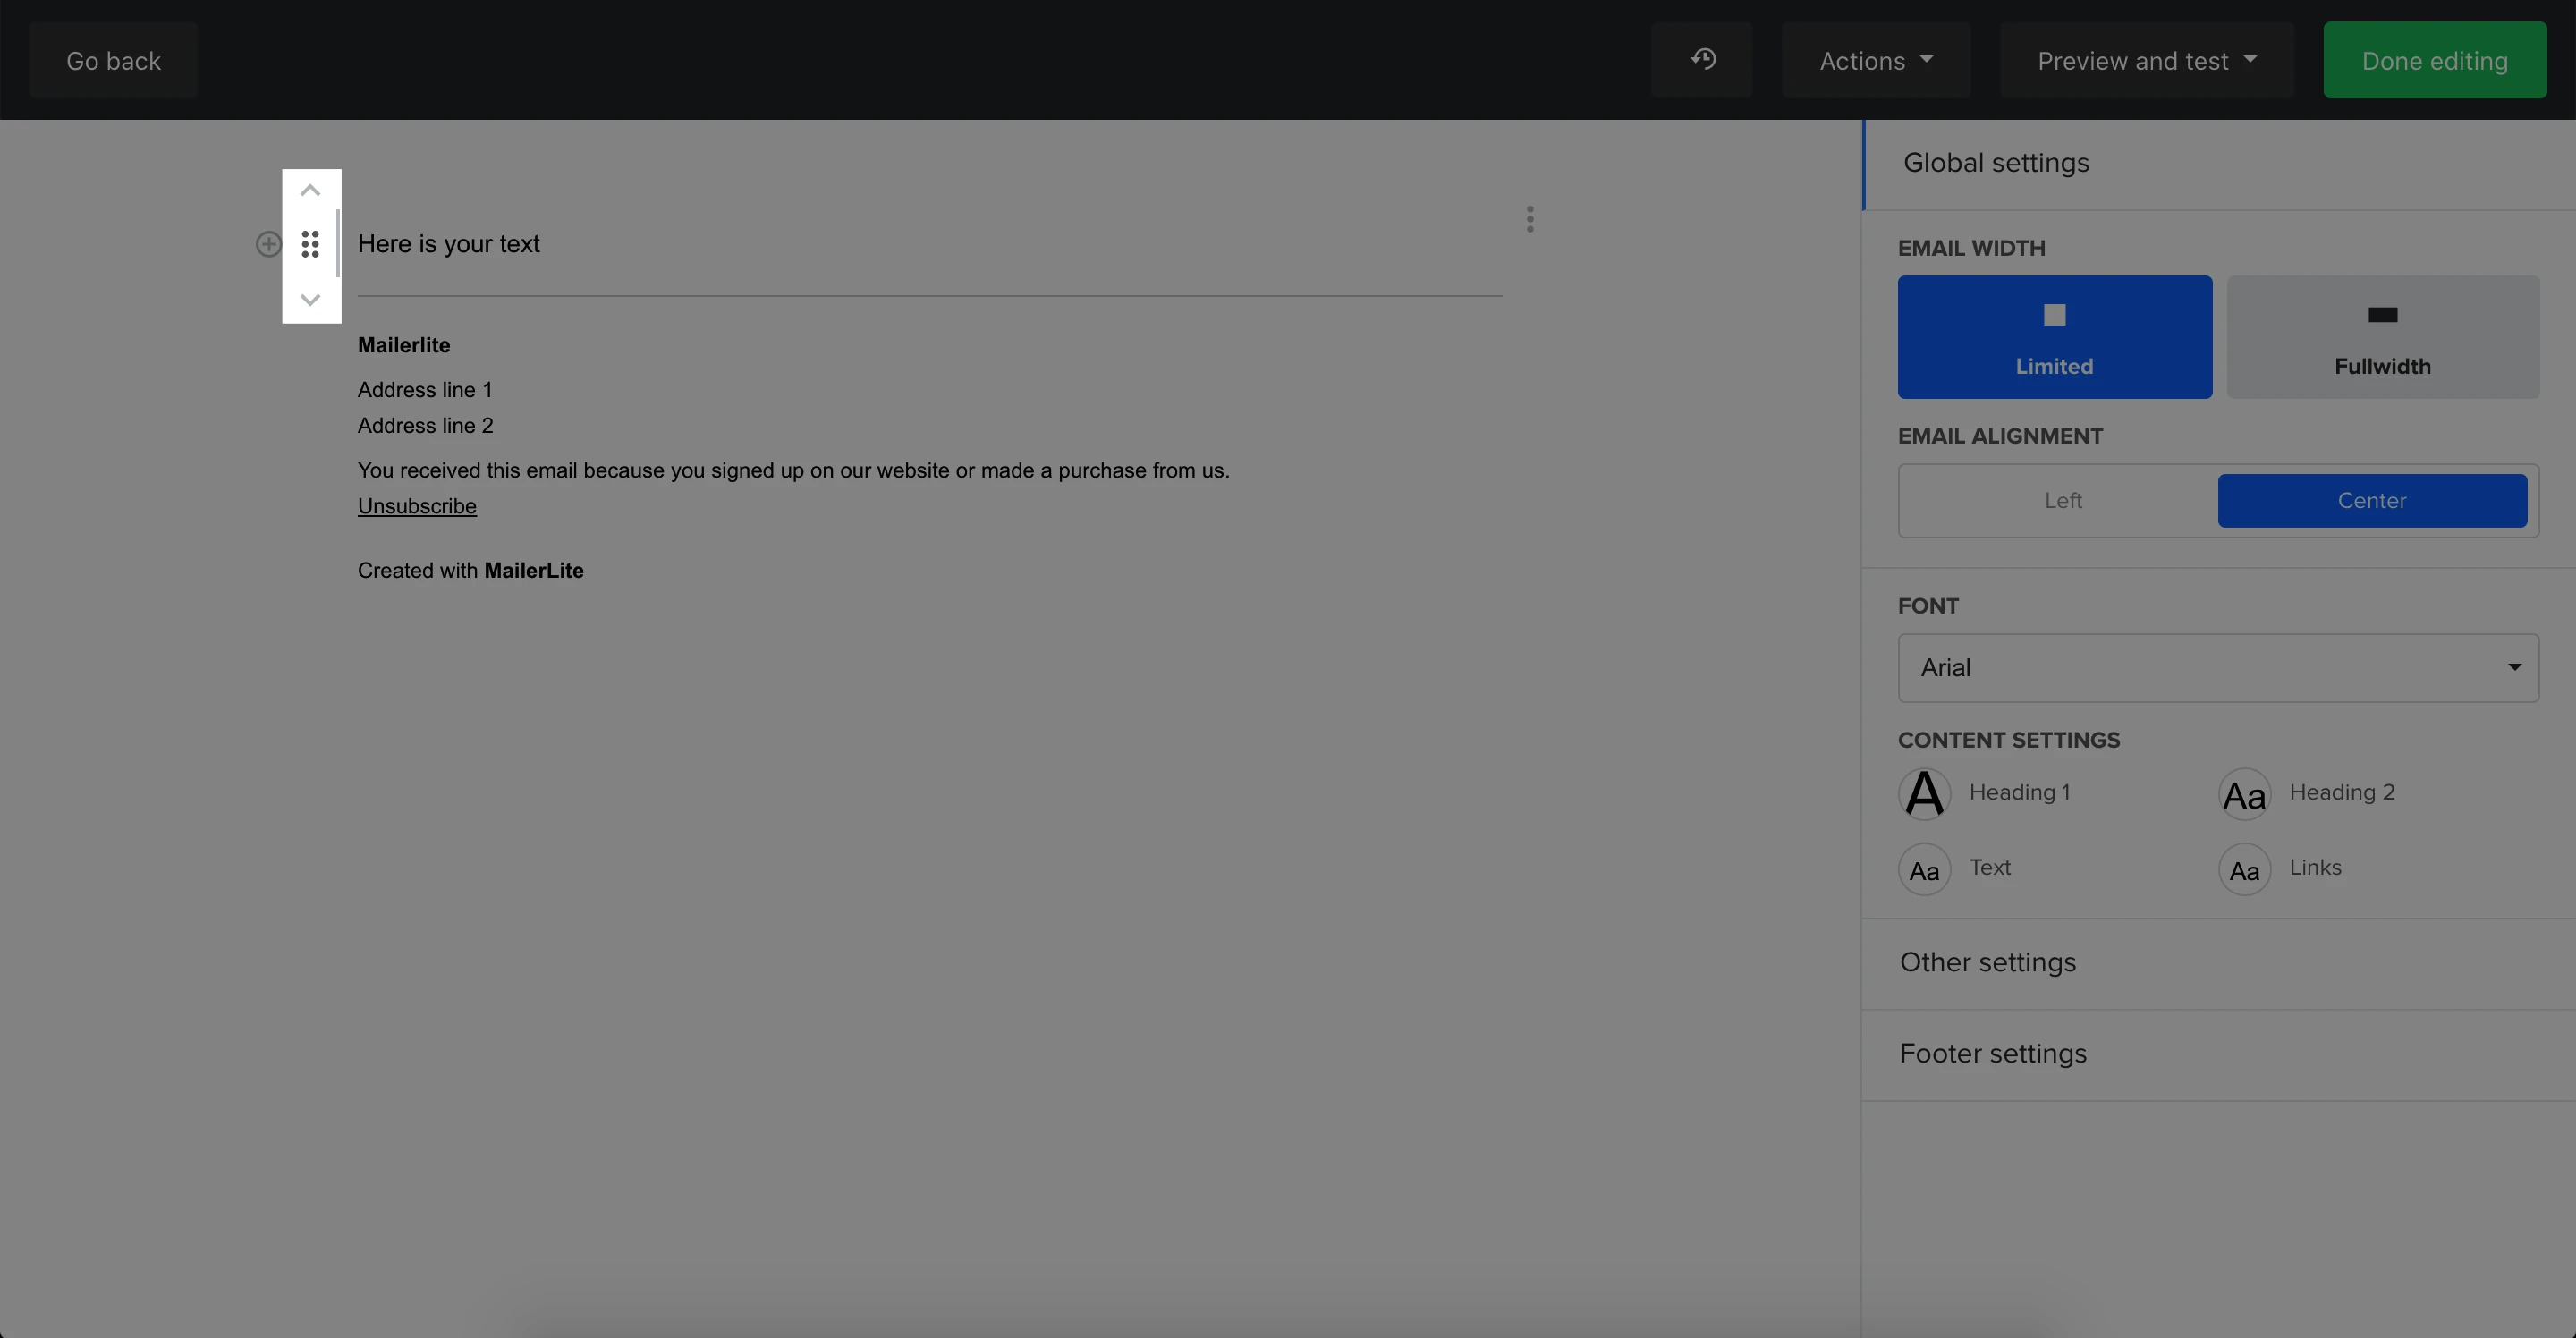
Task: Select Fullwidth email width
Action: coord(2382,337)
